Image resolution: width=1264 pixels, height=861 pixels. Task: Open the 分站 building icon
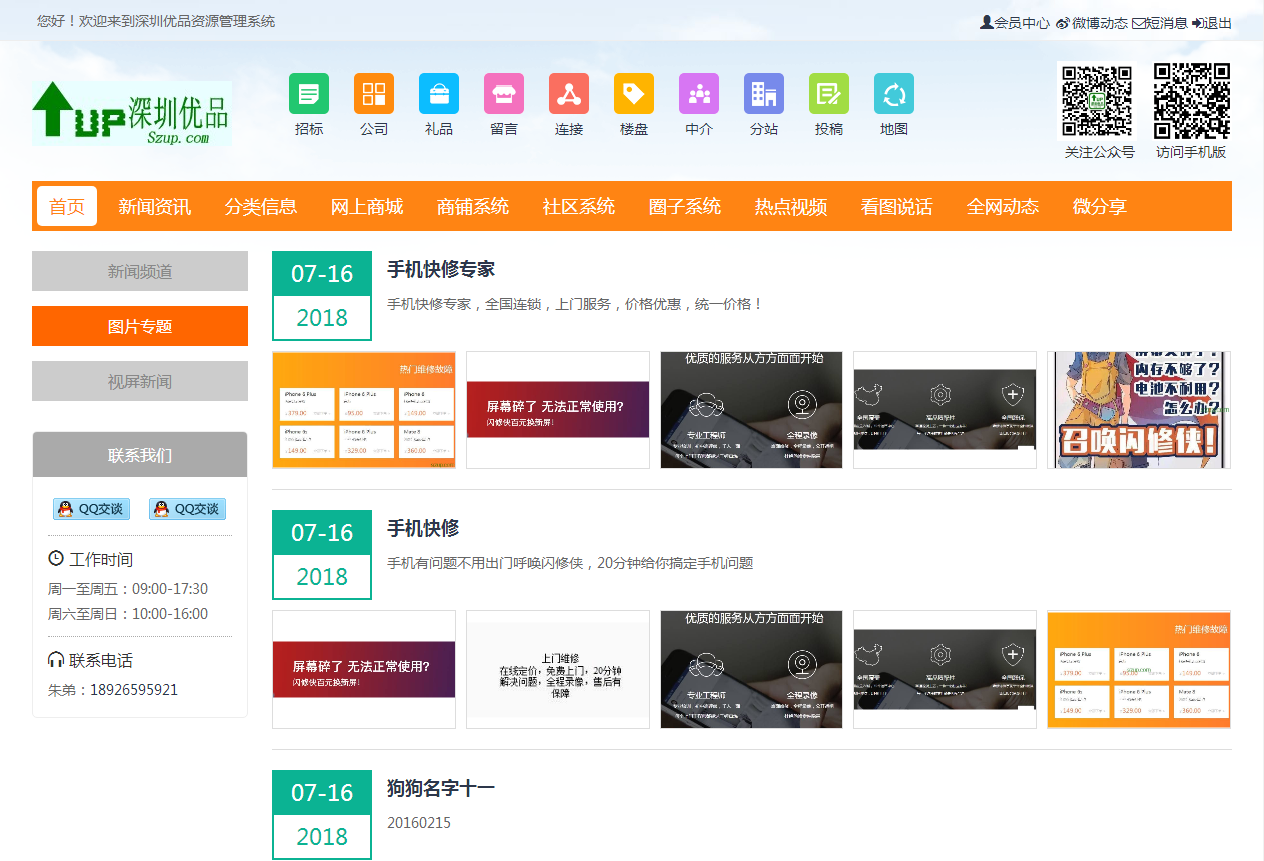(764, 94)
